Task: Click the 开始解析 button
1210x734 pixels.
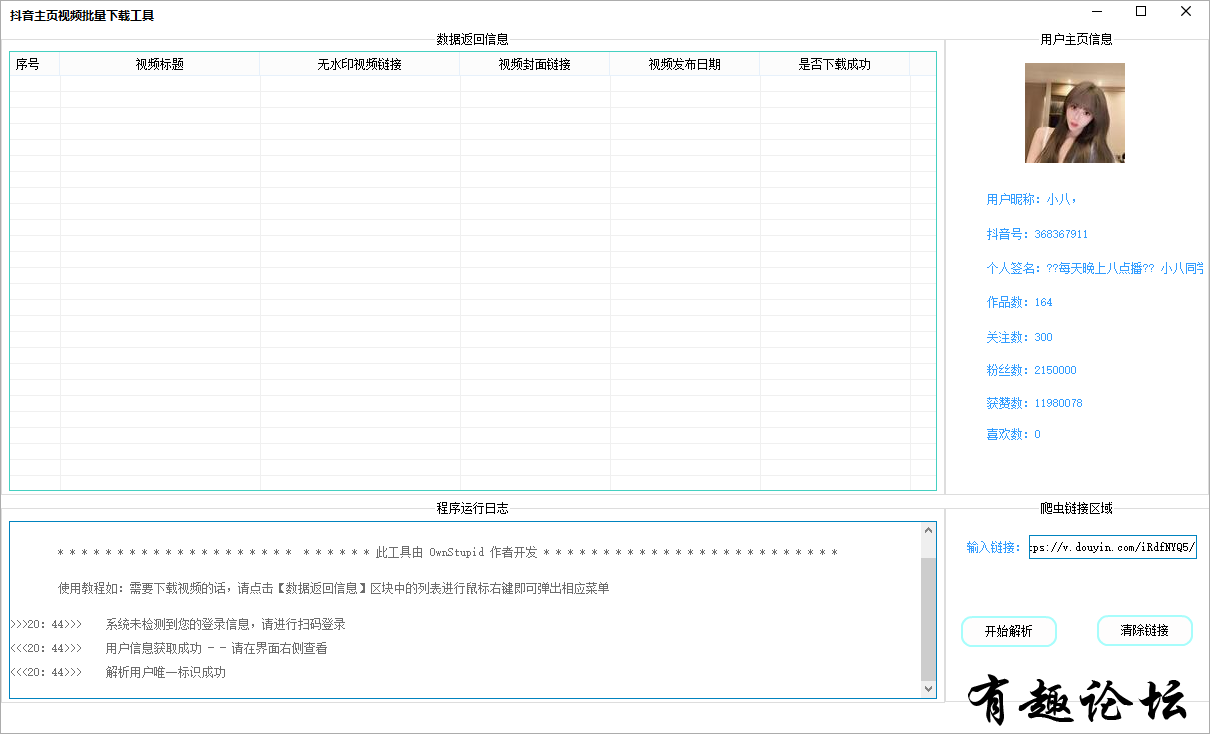Action: pyautogui.click(x=1008, y=631)
